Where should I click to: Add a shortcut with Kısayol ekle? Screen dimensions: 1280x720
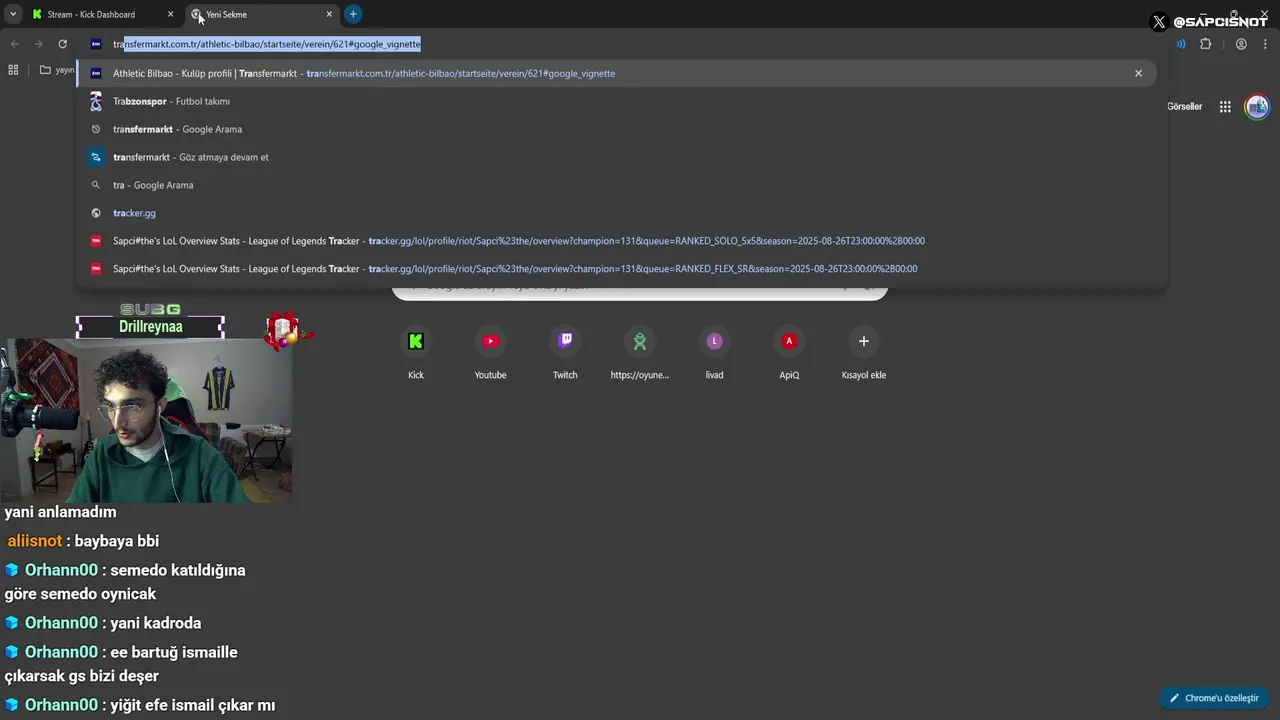[864, 354]
